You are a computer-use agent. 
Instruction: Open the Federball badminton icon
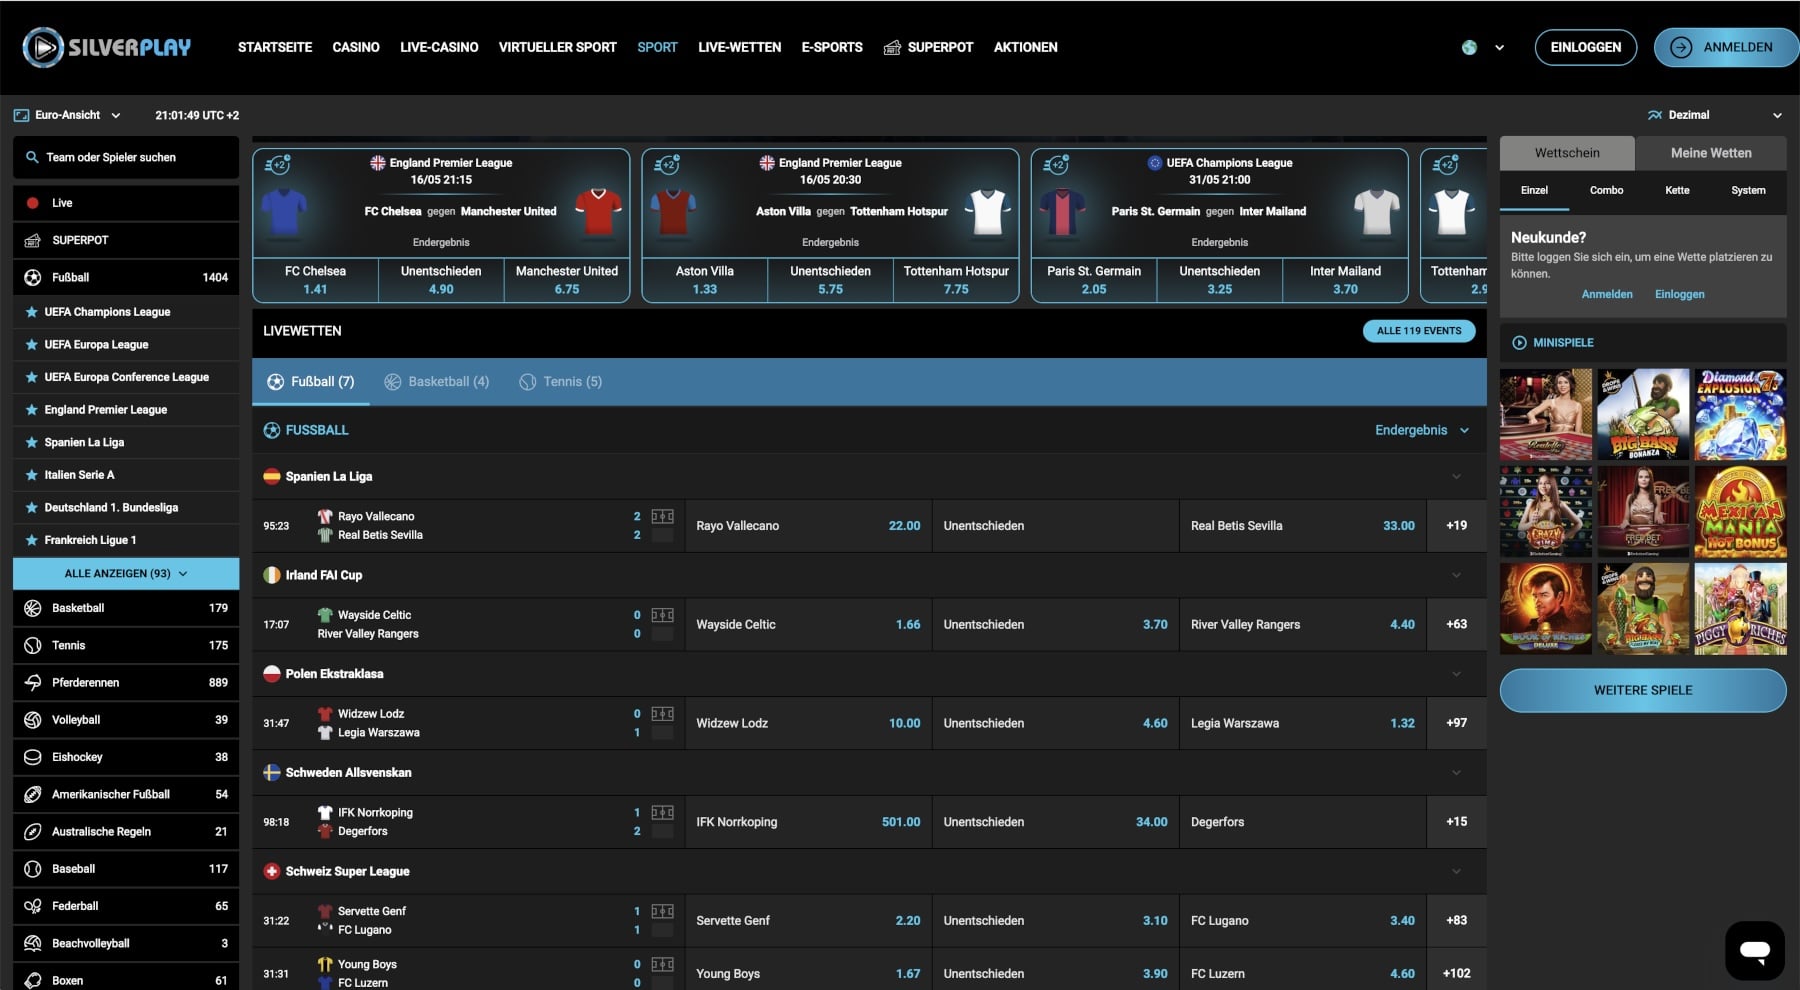tap(32, 906)
